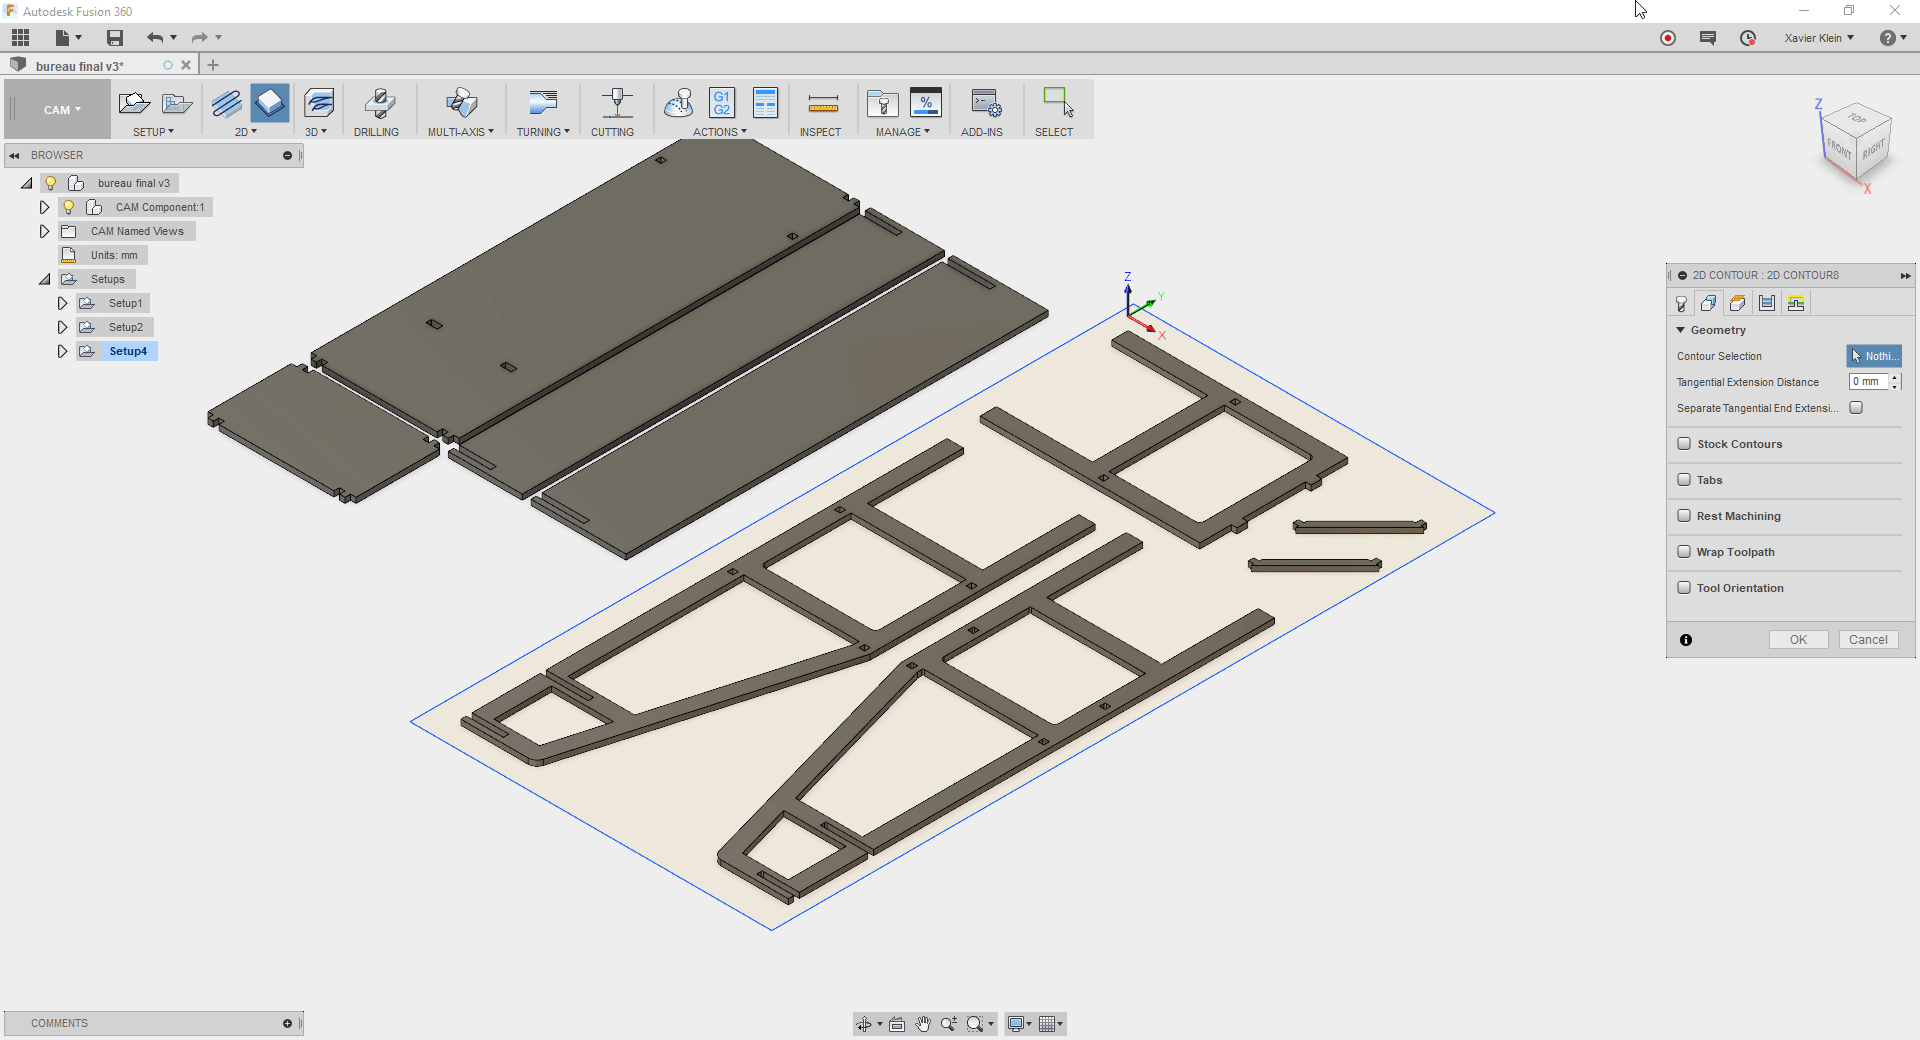Click the Post Process G1 G2 icon
The height and width of the screenshot is (1040, 1920).
721,103
